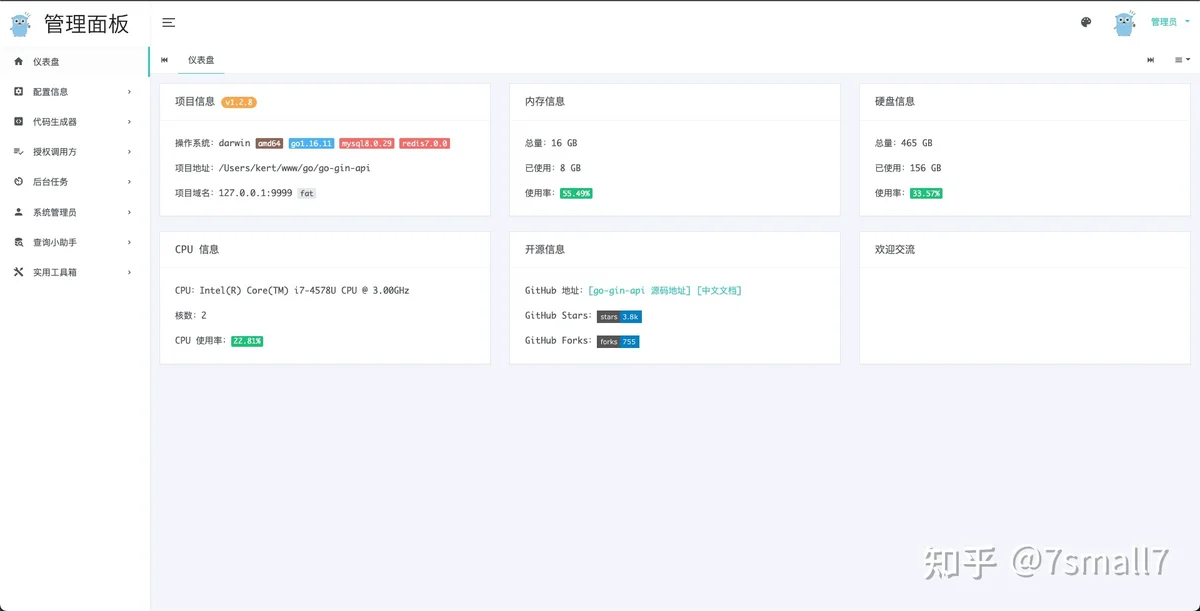This screenshot has height=611, width=1200.
Task: Open the 管理员 user dropdown
Action: click(x=1170, y=22)
